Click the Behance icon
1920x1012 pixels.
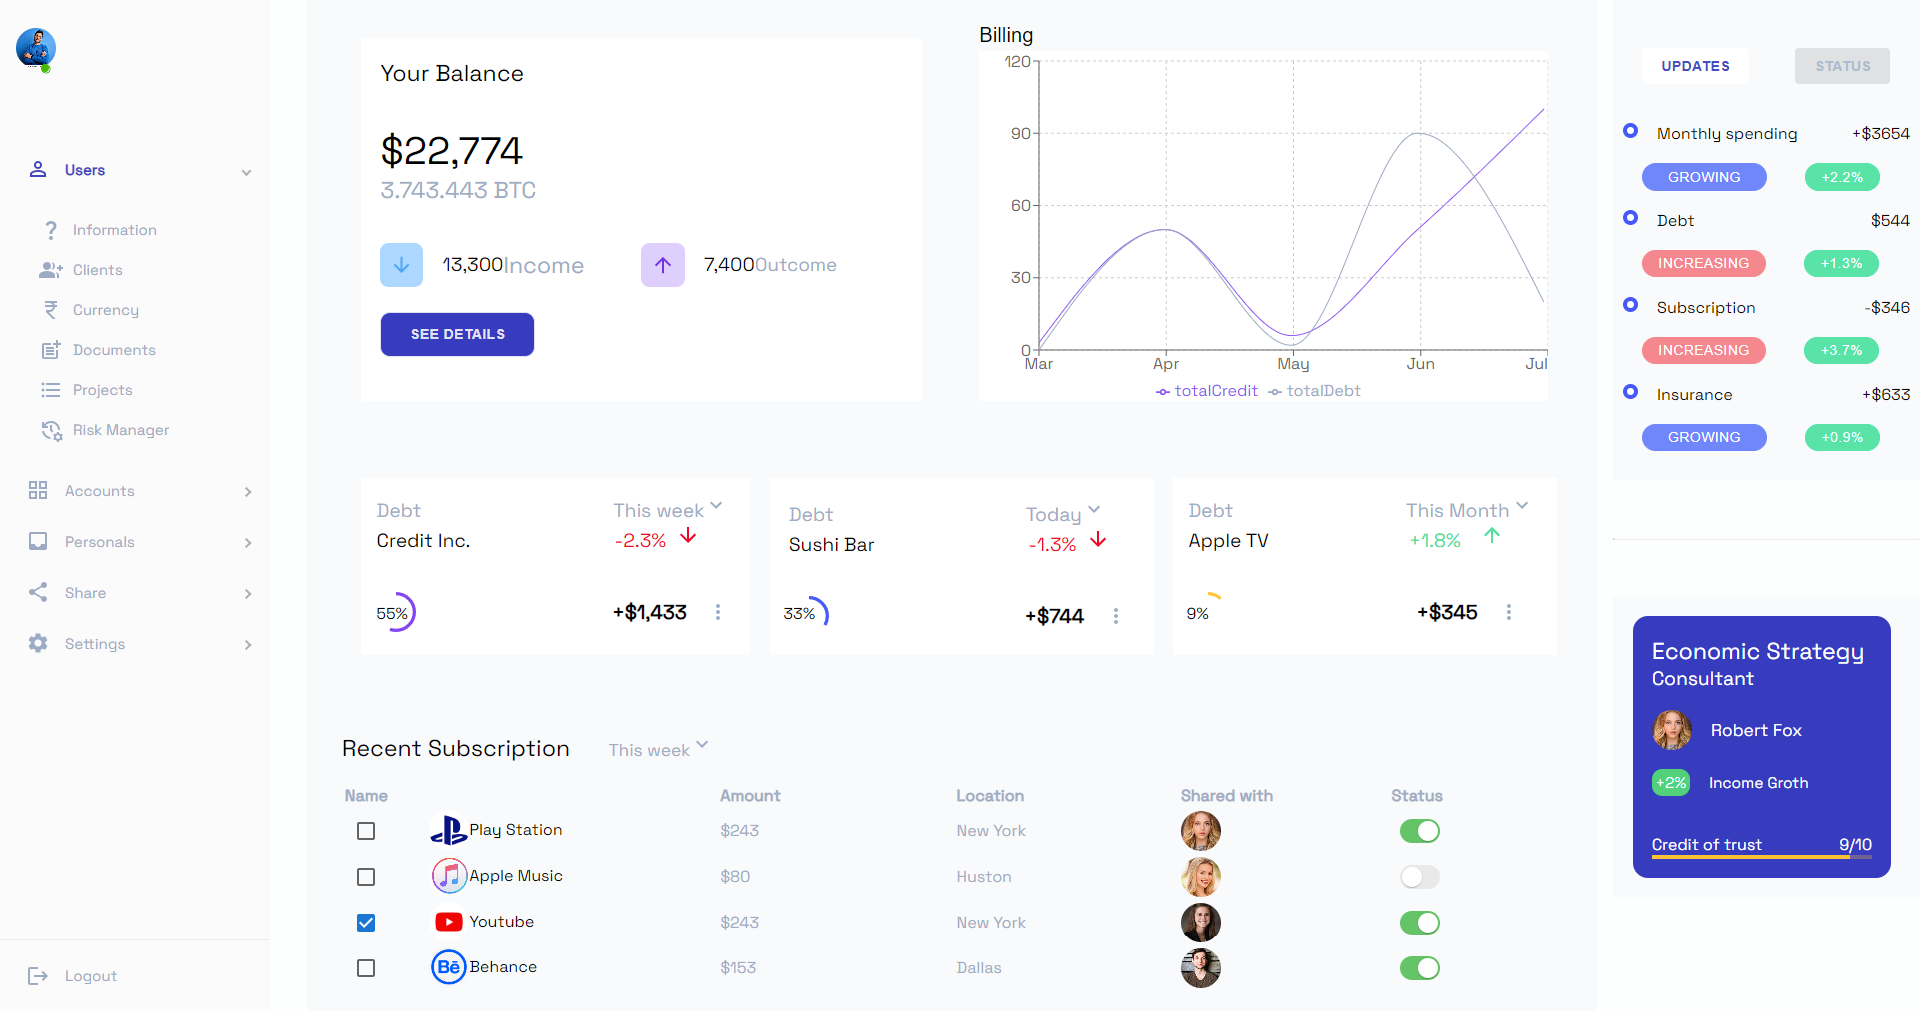(448, 967)
